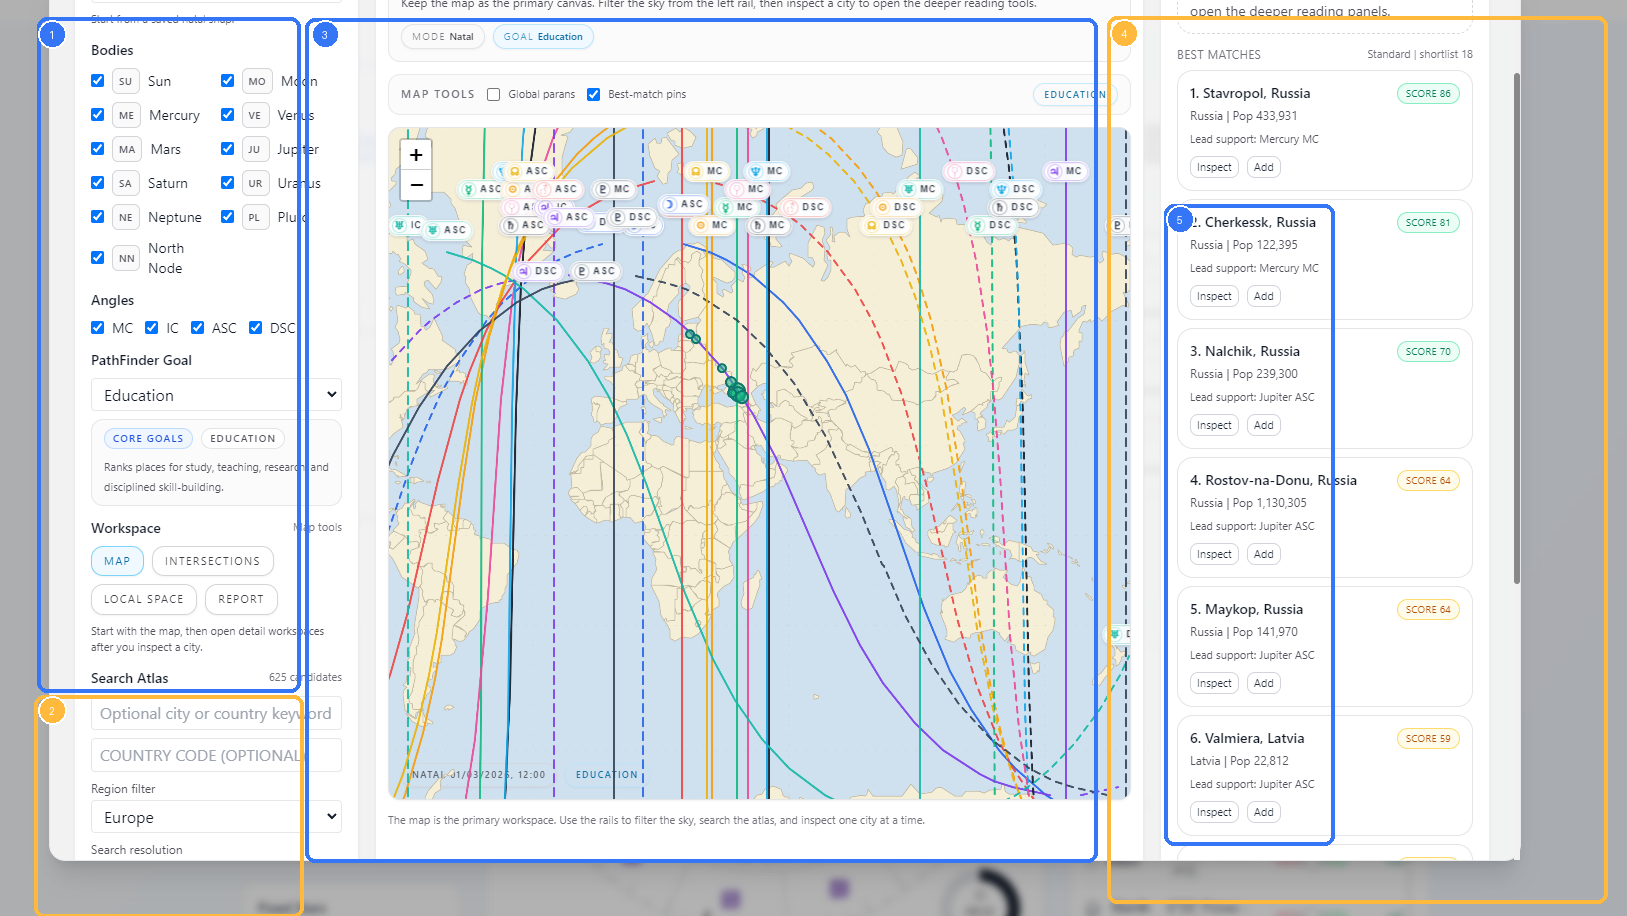
Task: Switch to the INTERSECTIONS workspace tab
Action: point(212,561)
